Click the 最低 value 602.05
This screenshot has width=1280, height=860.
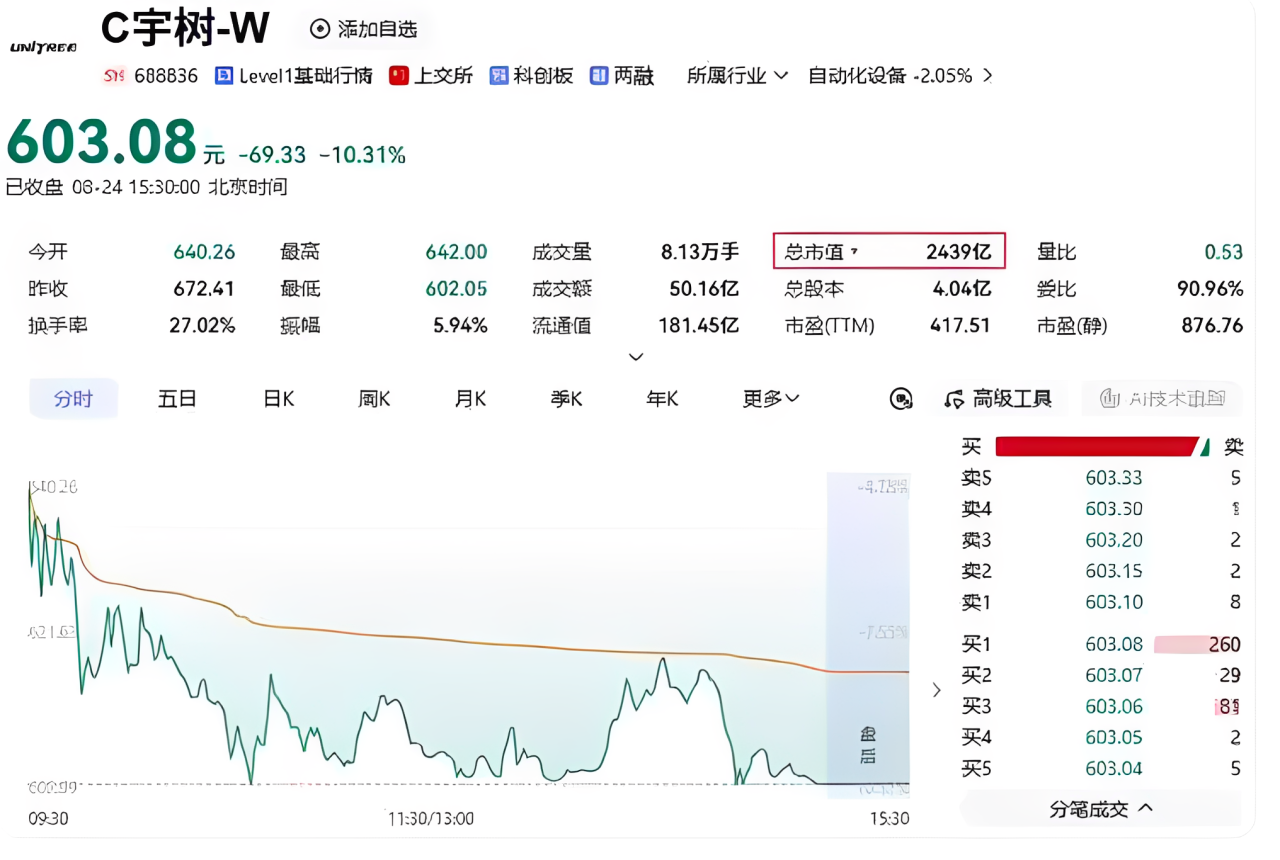(x=457, y=289)
